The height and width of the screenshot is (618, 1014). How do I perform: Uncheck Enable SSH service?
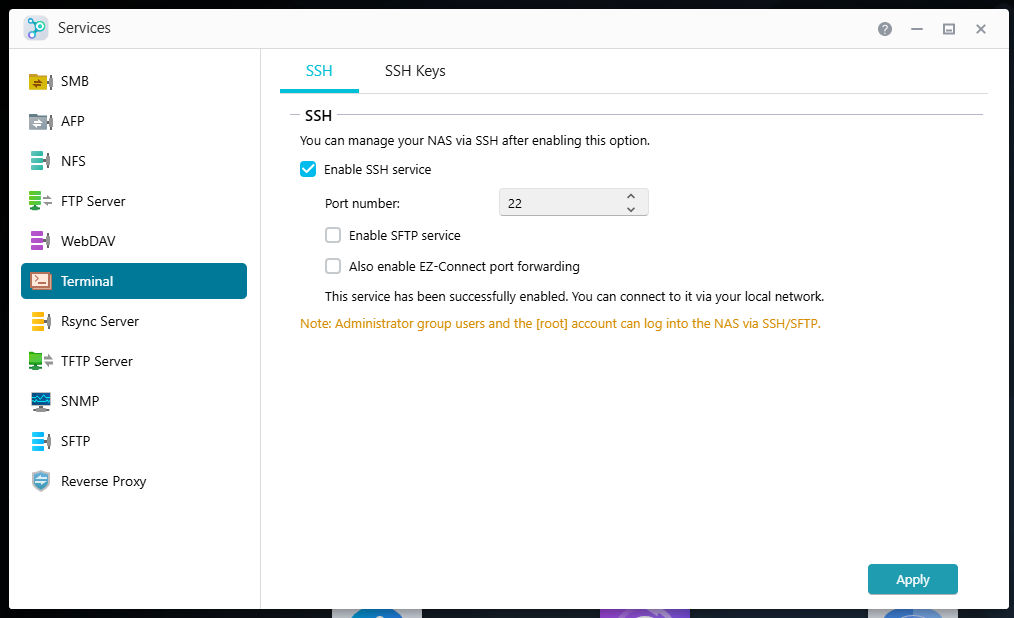pyautogui.click(x=308, y=169)
